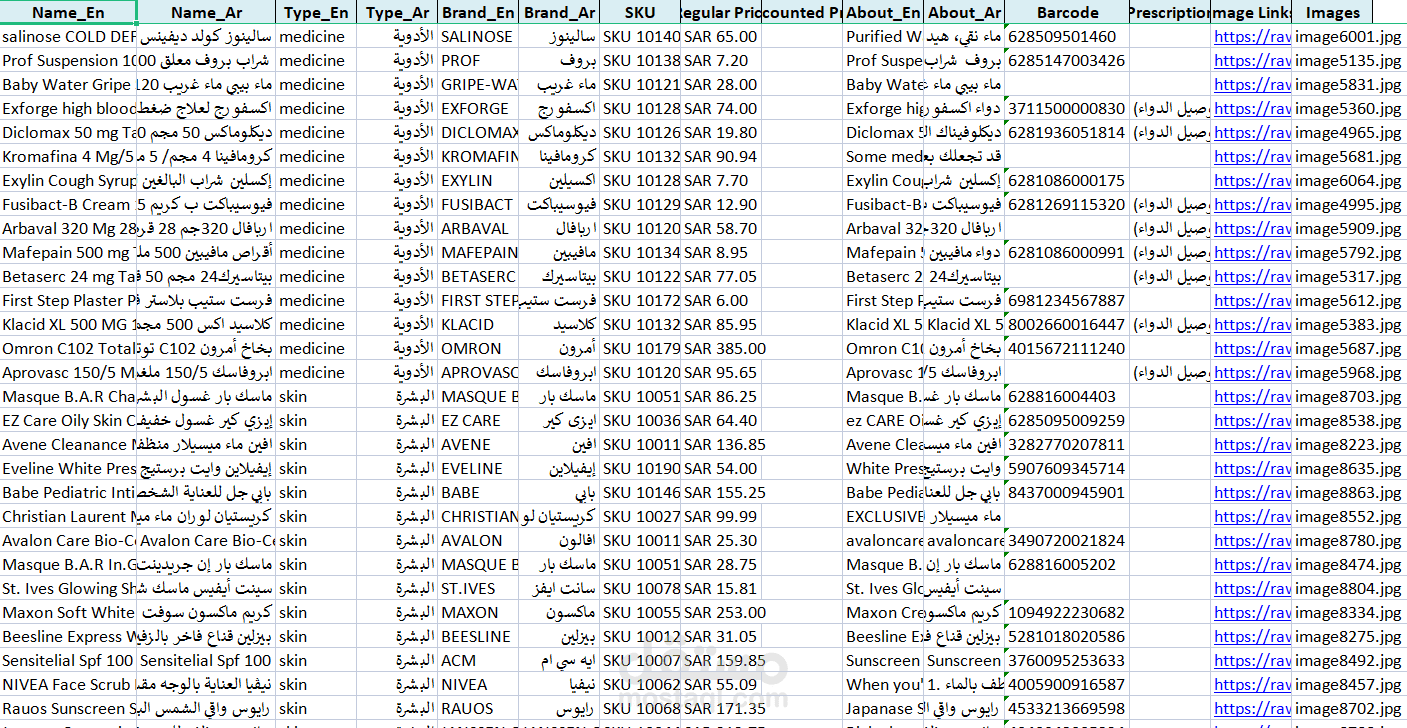The image size is (1407, 728).
Task: Select brand cell SALINOSE
Action: [x=478, y=37]
